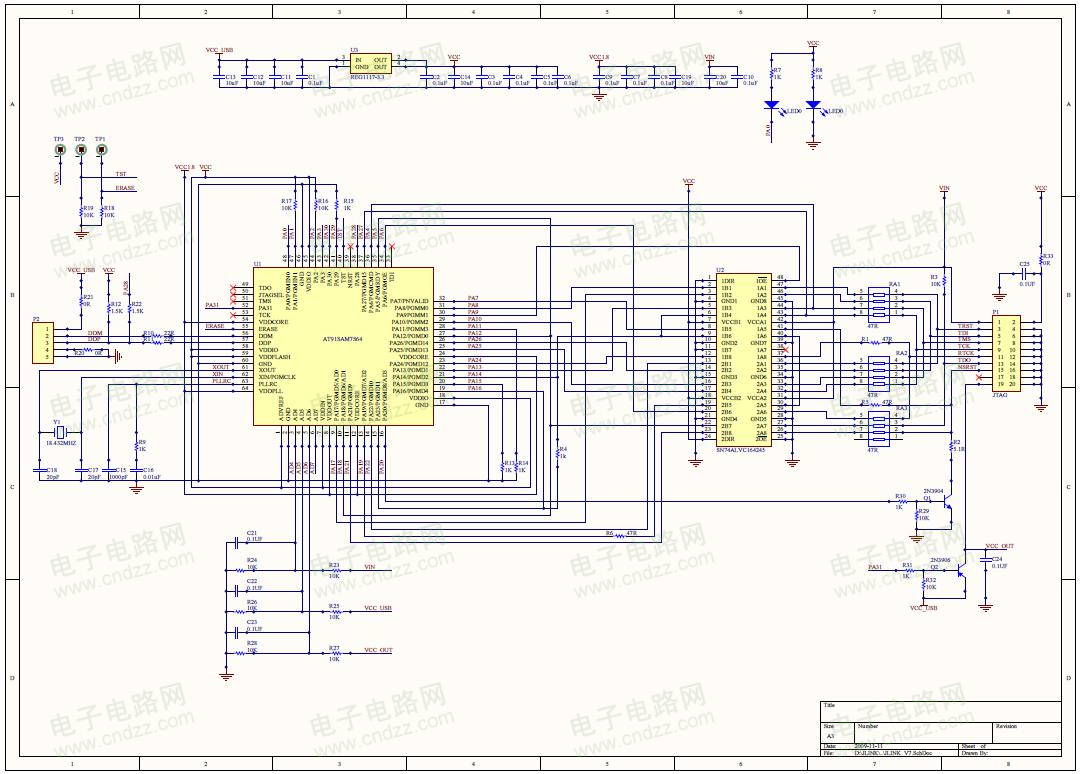
Task: Click the JLINK_V7.SchDoc file path text
Action: click(x=893, y=753)
